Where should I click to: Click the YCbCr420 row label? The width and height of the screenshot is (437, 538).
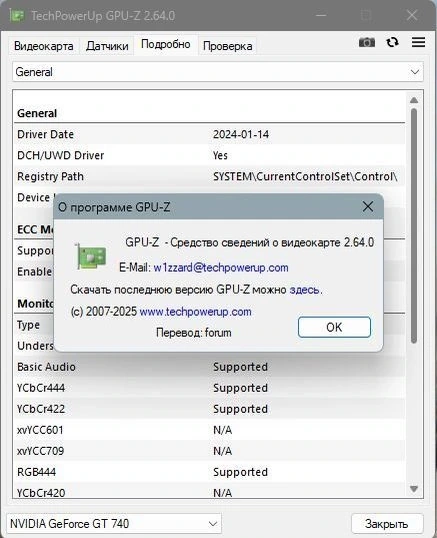(41, 493)
